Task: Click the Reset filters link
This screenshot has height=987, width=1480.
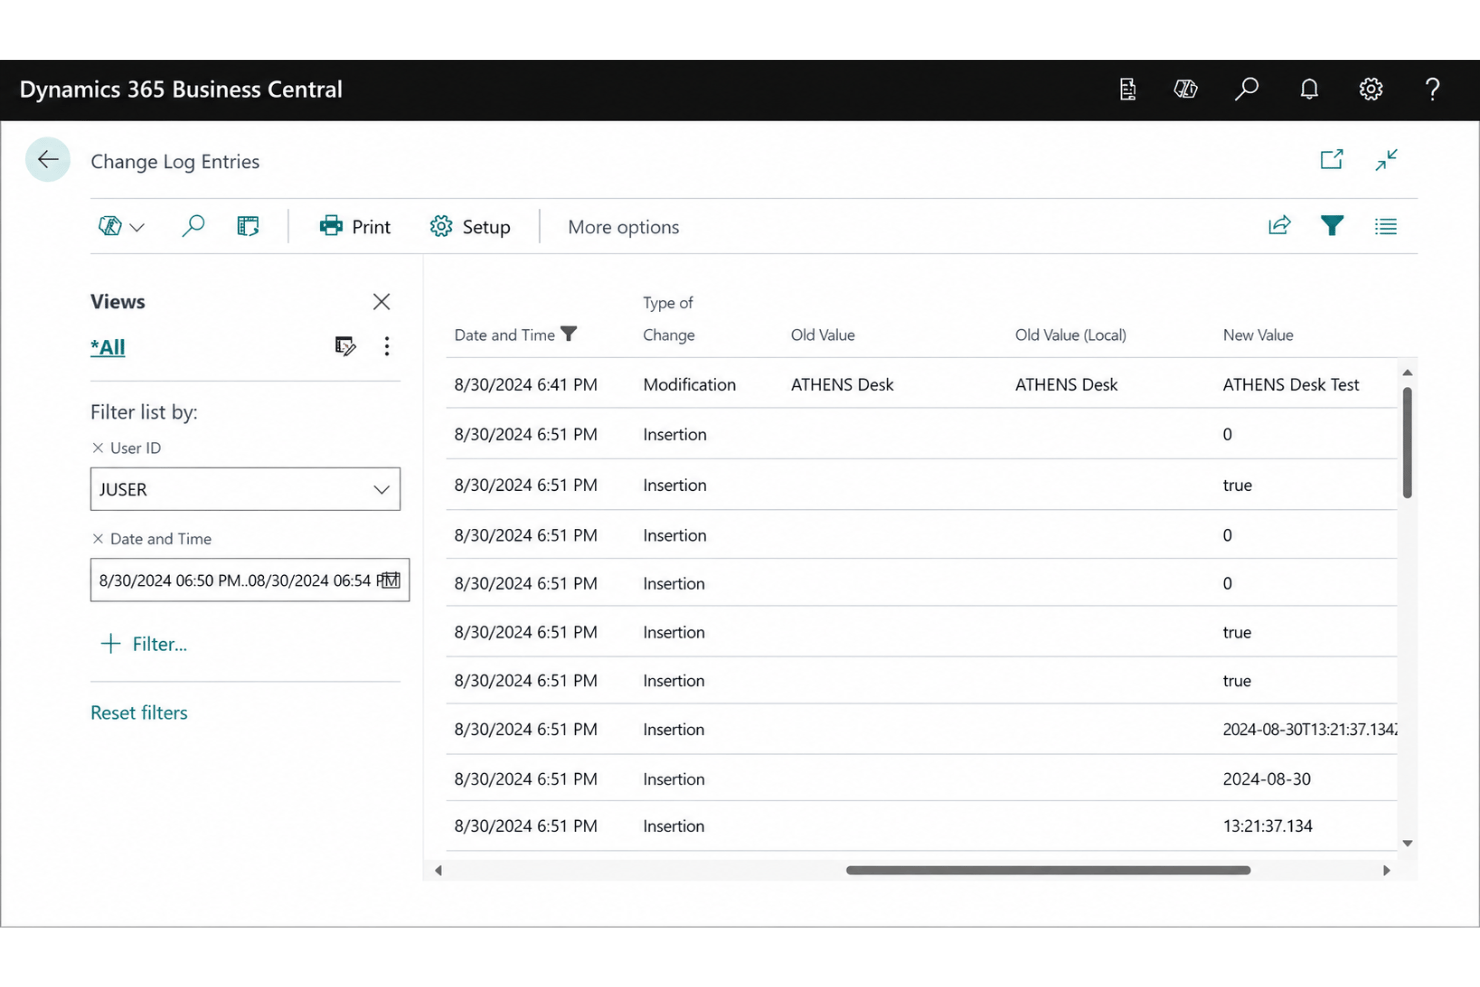Action: pos(139,713)
